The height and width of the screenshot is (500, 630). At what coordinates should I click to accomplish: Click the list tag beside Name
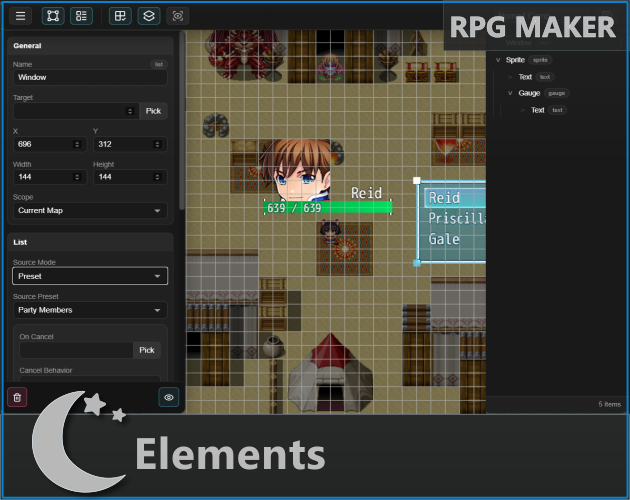(159, 64)
